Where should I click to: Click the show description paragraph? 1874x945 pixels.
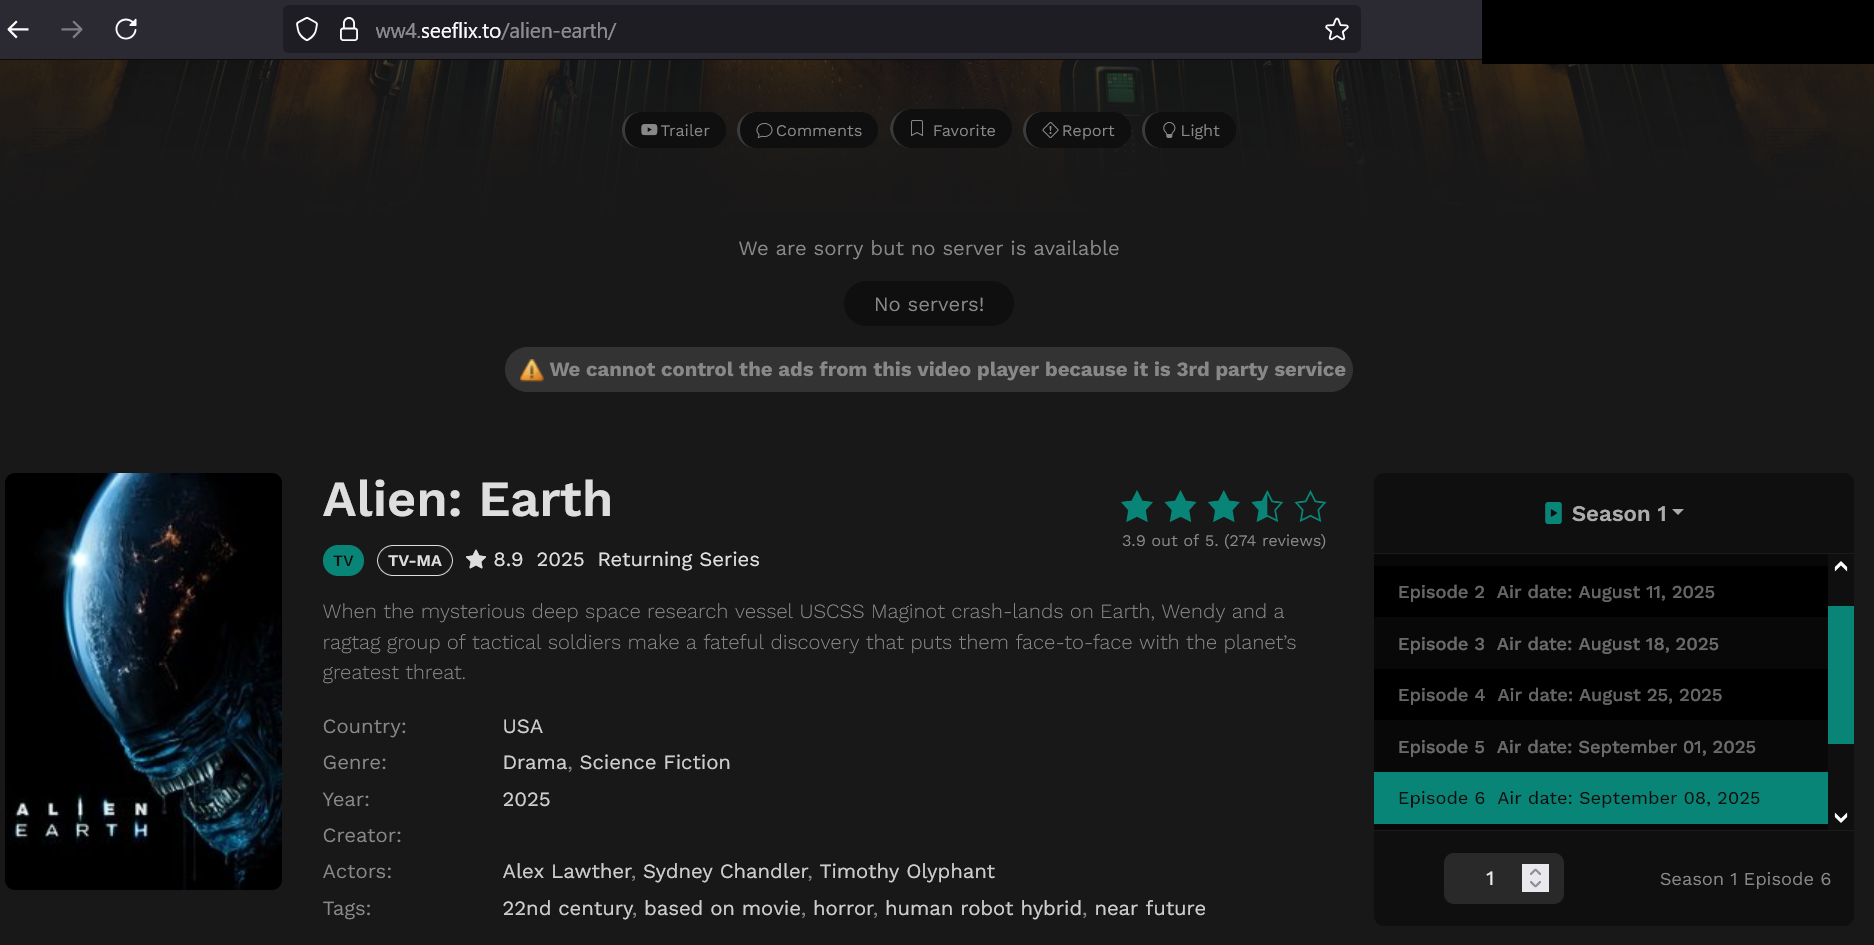point(809,642)
